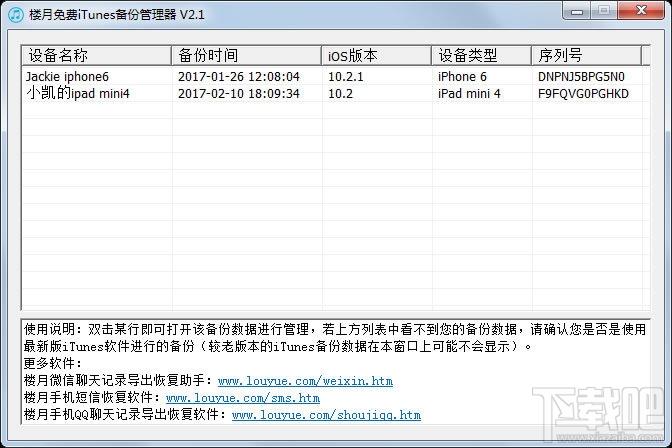This screenshot has width=672, height=448.
Task: Close the iTunes backup manager window
Action: 641,11
